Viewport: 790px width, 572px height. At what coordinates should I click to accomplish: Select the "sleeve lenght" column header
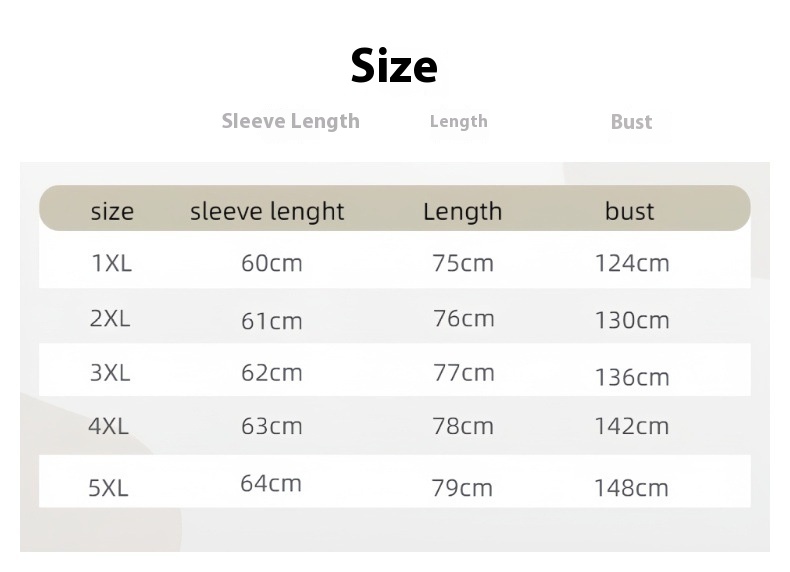click(x=267, y=211)
